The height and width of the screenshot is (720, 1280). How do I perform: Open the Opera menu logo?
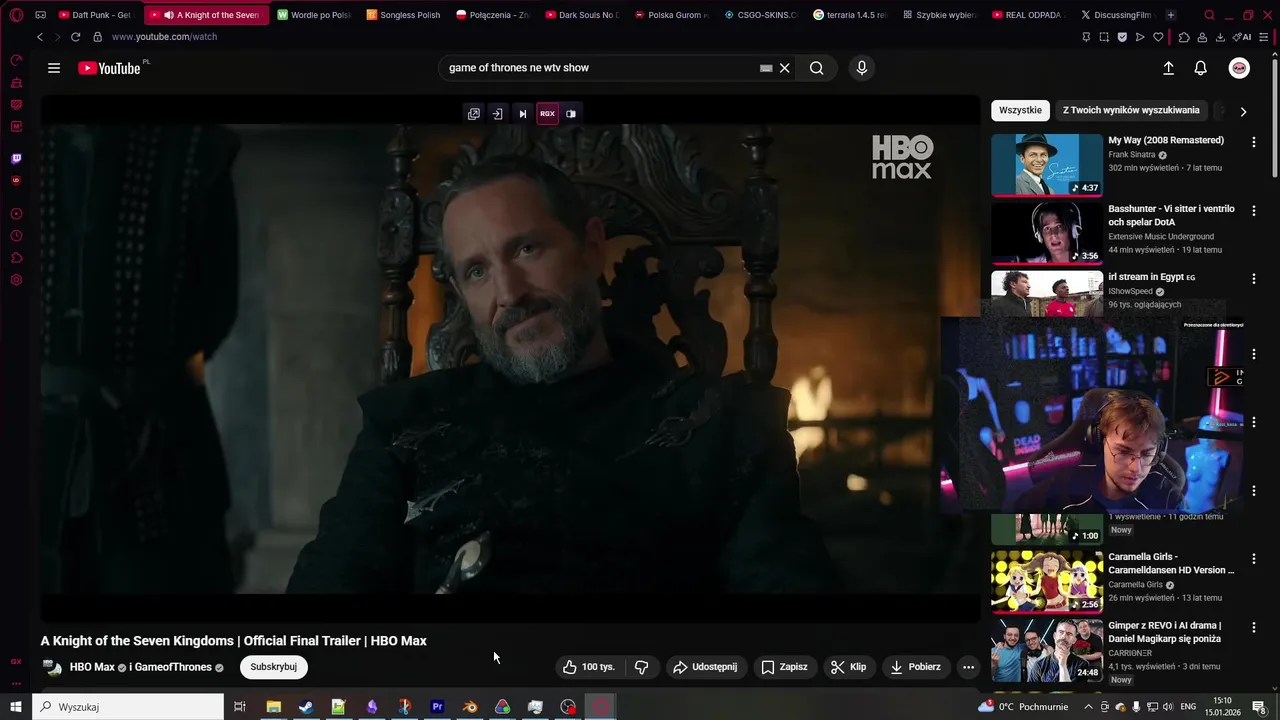click(x=16, y=15)
